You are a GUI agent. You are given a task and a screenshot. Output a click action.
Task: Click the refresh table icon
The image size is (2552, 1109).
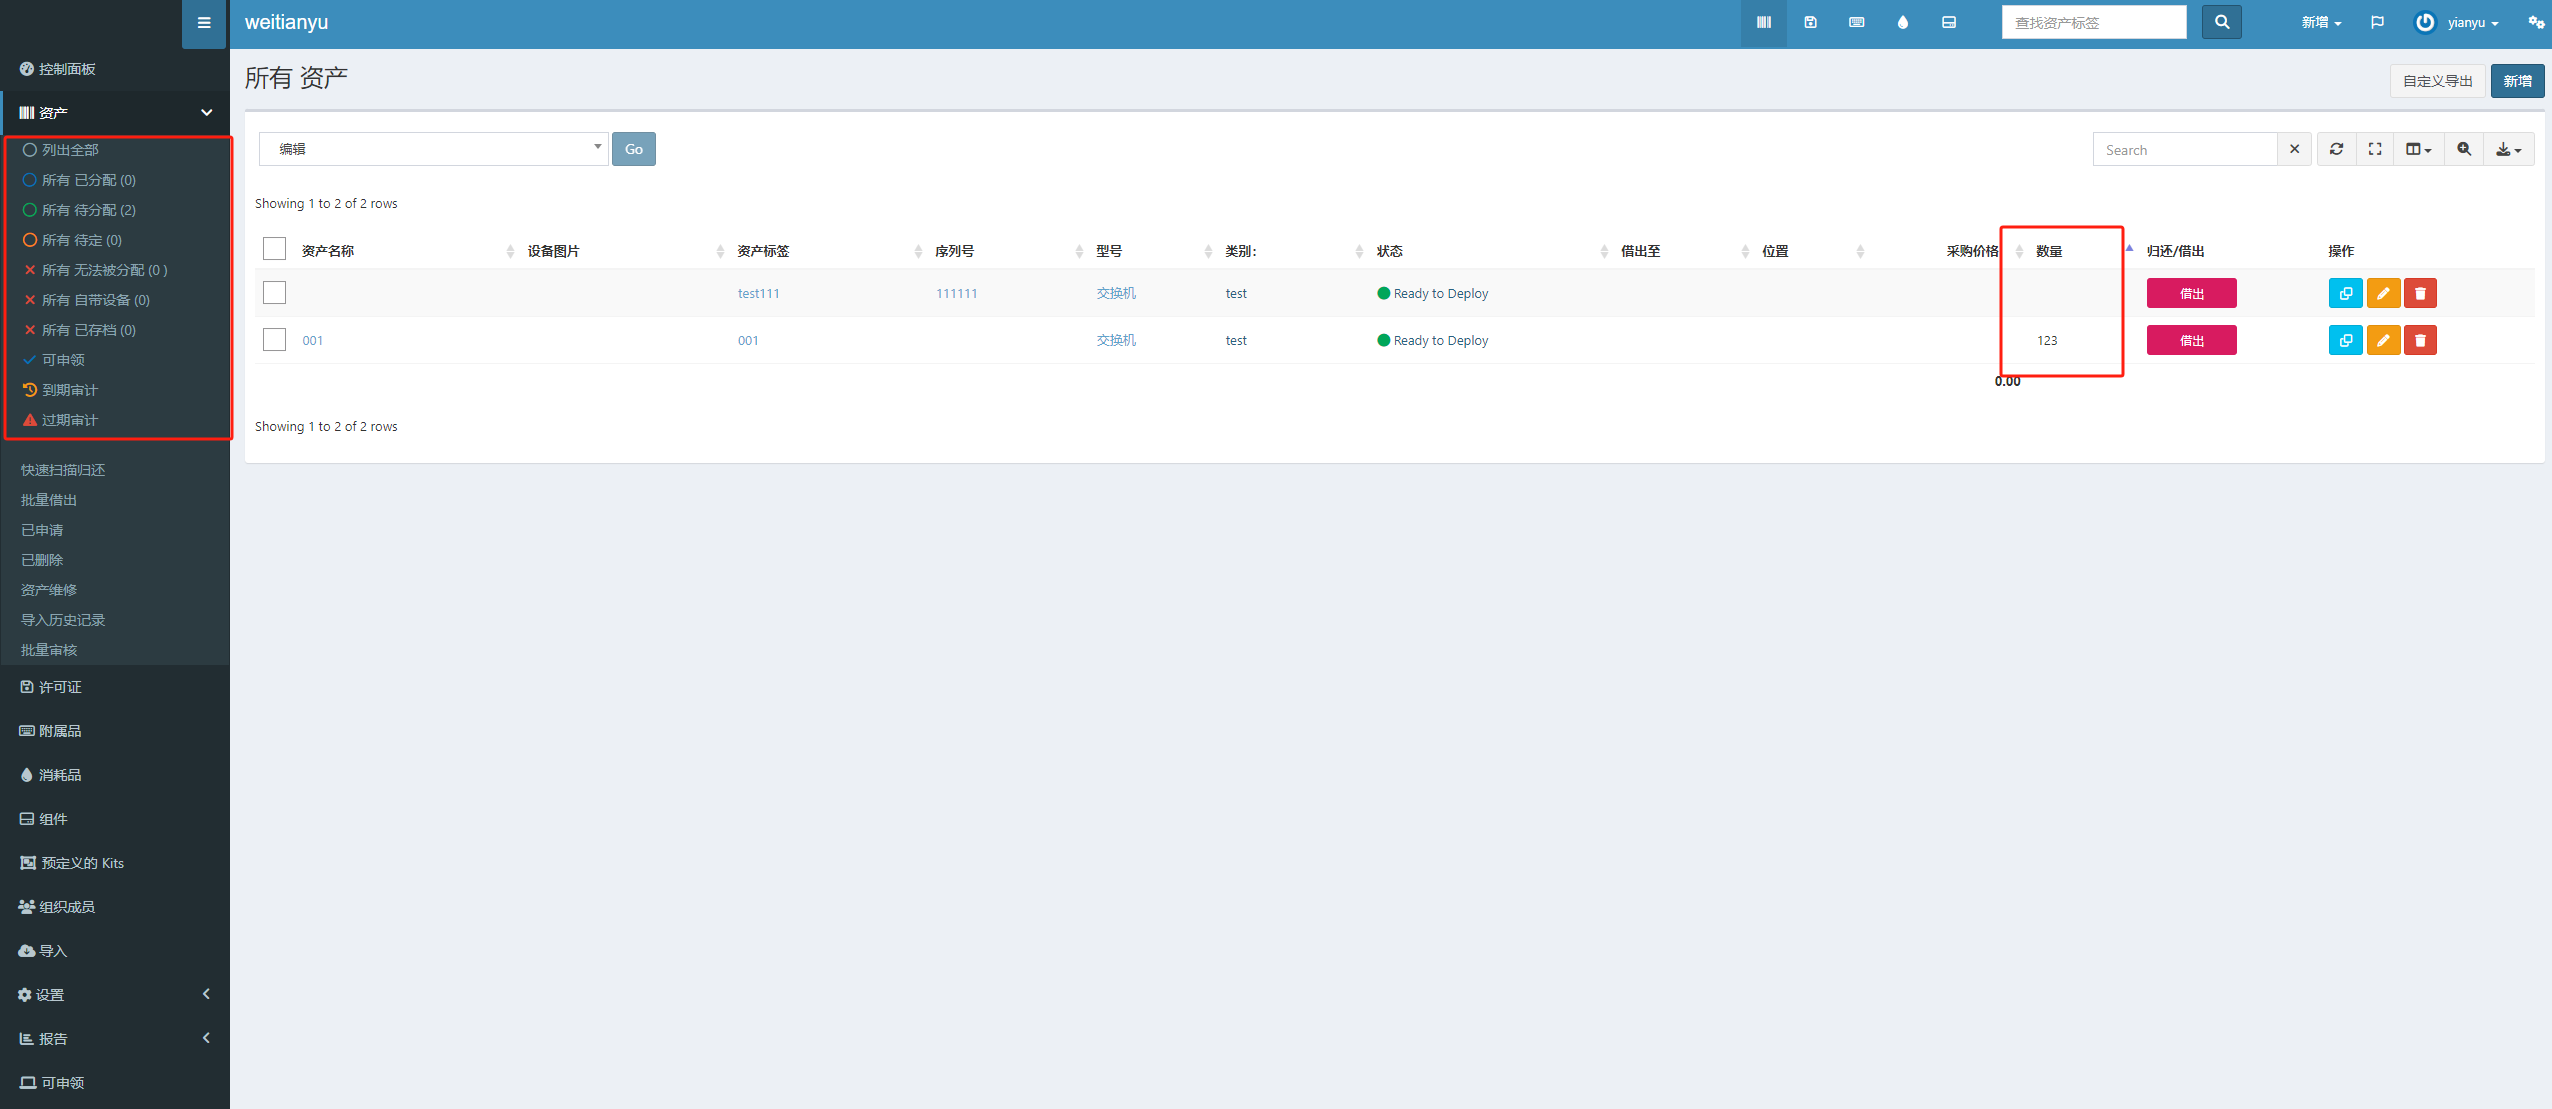(2336, 149)
